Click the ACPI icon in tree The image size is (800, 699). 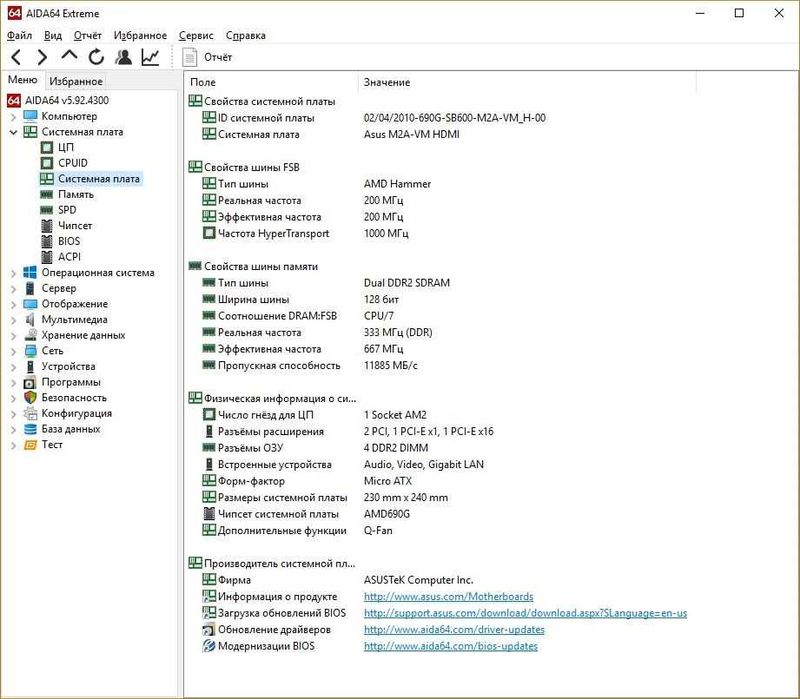click(46, 257)
